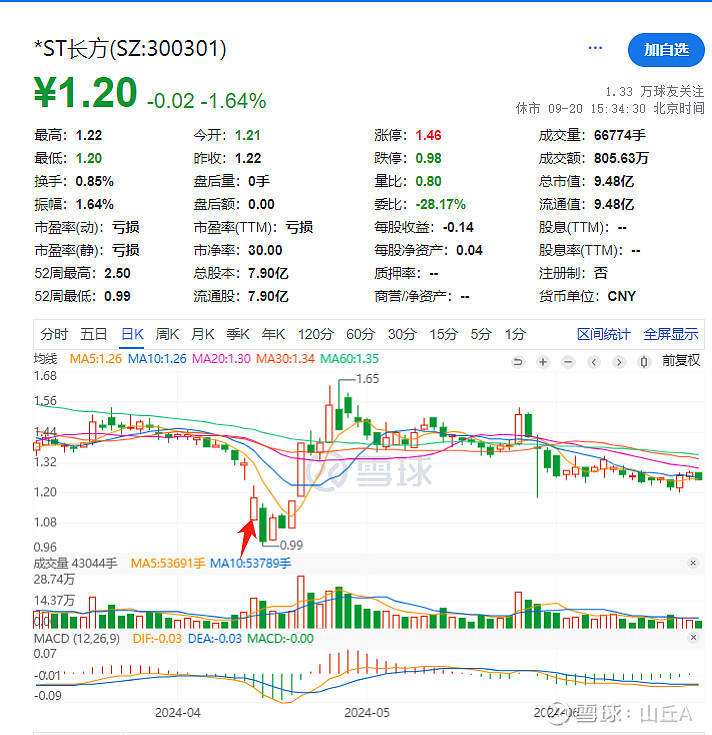Switch to the 分时 tab

pos(54,334)
